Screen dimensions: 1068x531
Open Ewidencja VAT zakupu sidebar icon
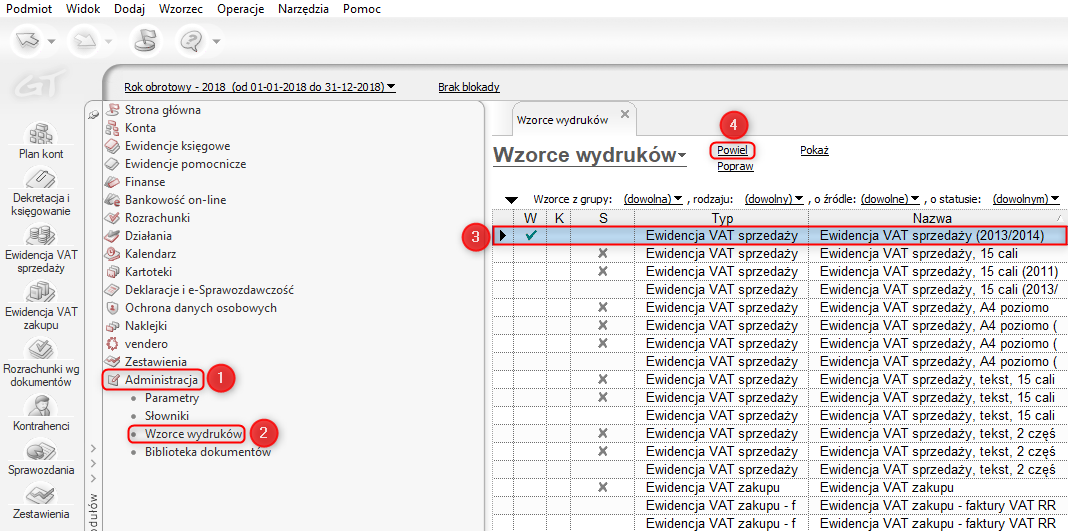tap(41, 293)
